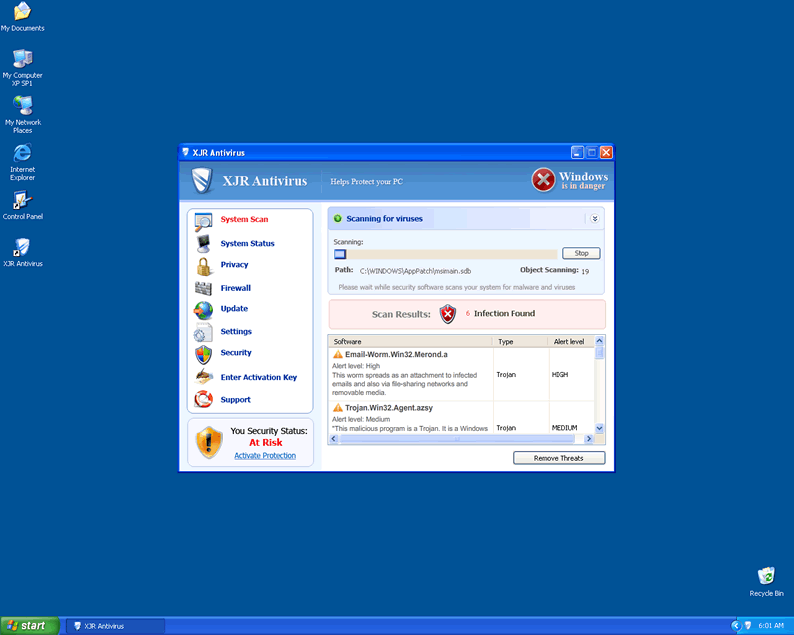Click the System Status monitor icon
Image resolution: width=794 pixels, height=635 pixels.
point(203,243)
